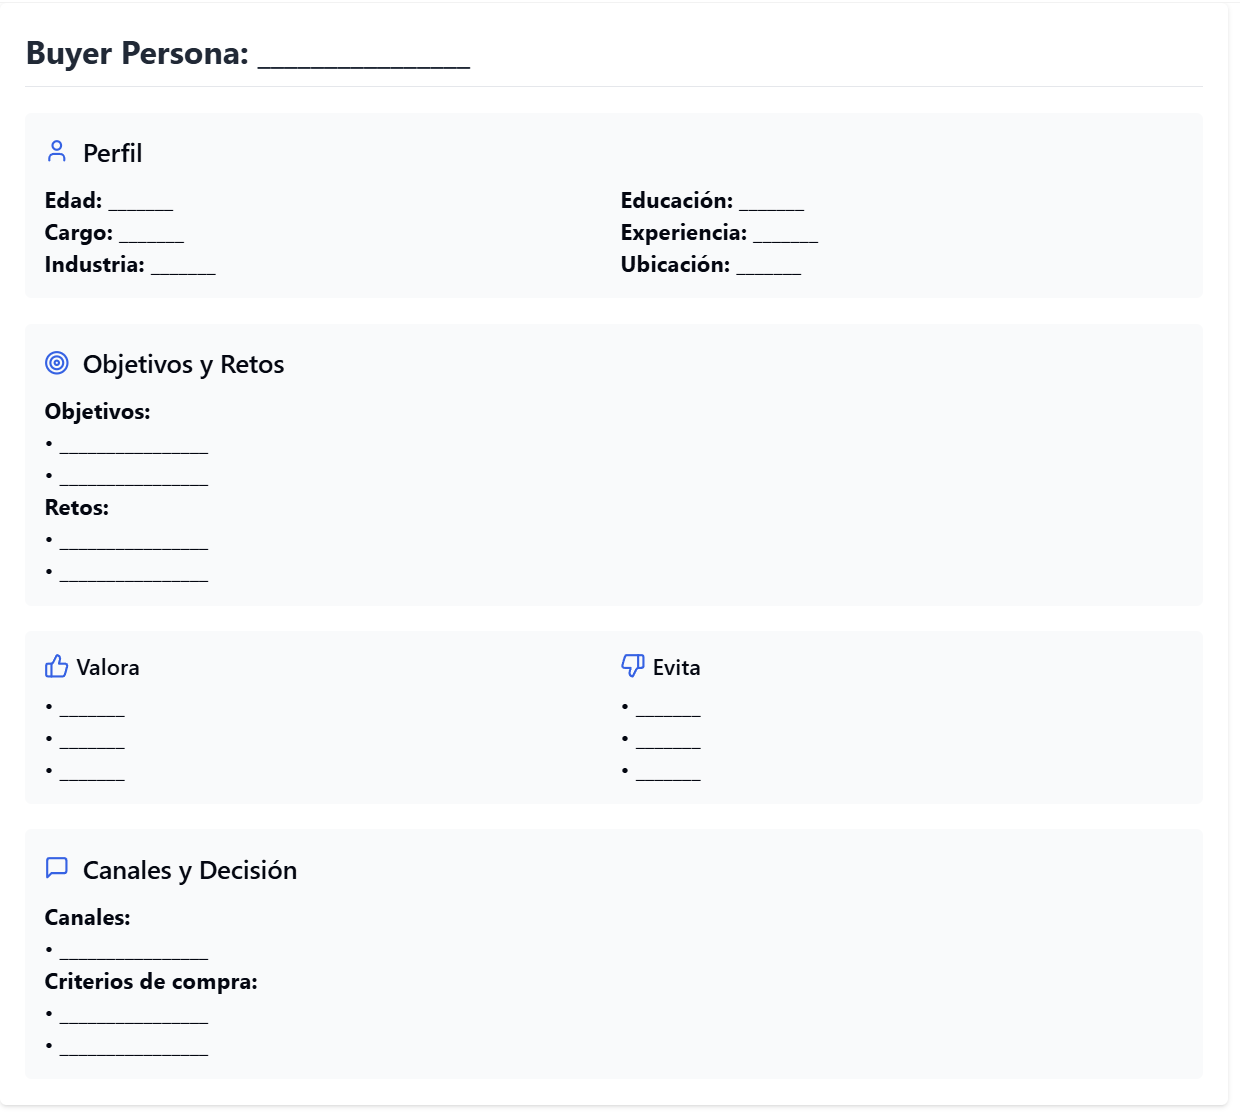Click the blank after Ubicación label
The width and height of the screenshot is (1240, 1120).
click(768, 266)
